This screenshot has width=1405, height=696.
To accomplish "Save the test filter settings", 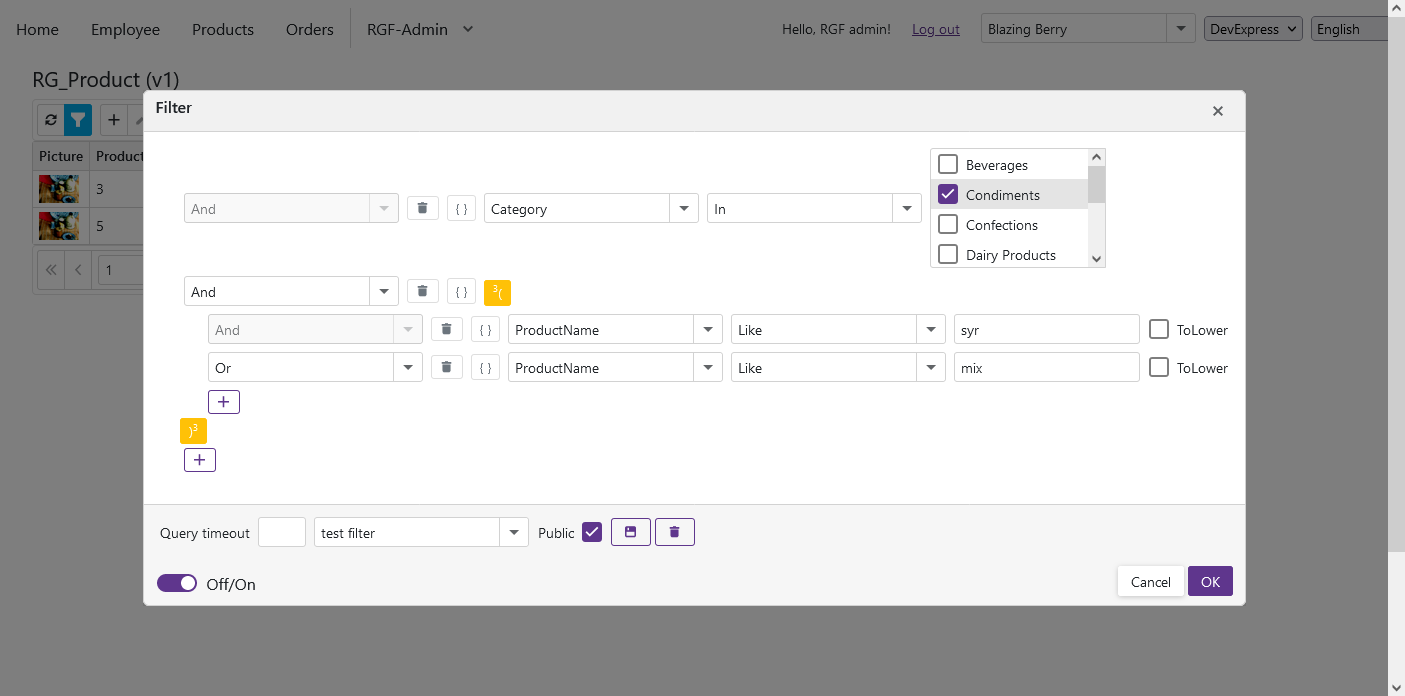I will coord(631,532).
